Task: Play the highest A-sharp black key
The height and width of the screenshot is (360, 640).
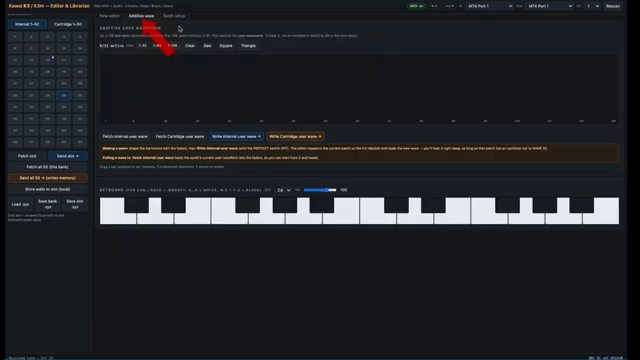Action: click(582, 205)
